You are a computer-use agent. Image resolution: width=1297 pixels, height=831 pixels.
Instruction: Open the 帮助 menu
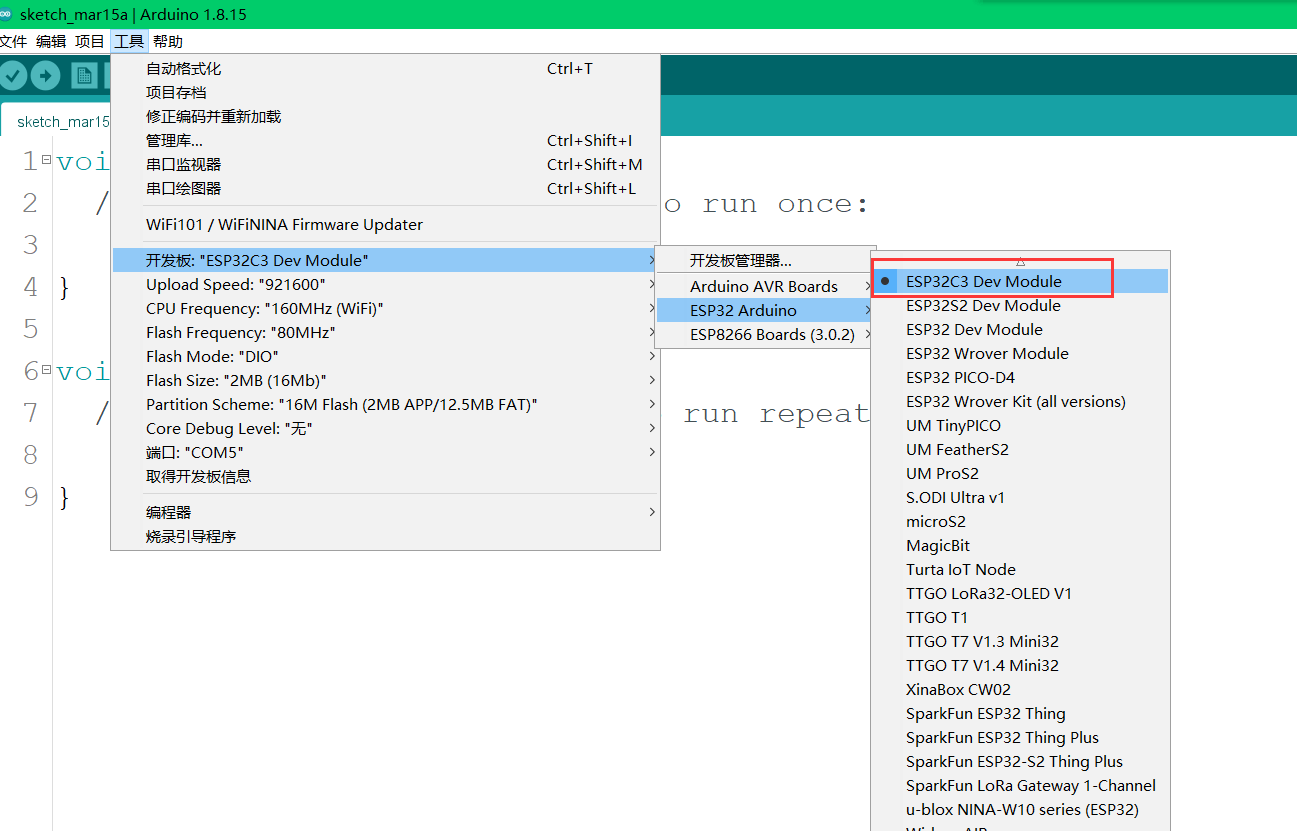pos(168,41)
